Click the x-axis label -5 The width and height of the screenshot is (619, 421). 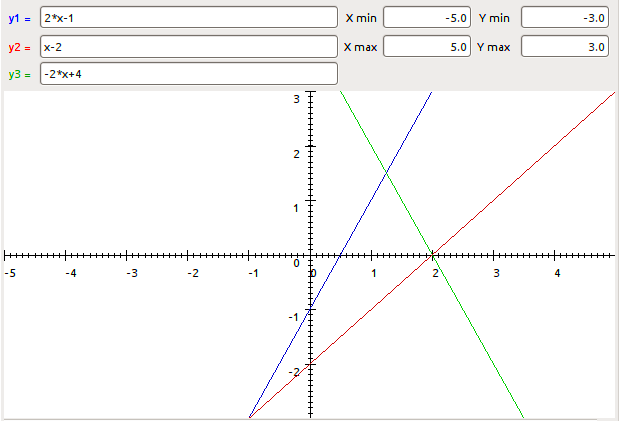point(10,273)
